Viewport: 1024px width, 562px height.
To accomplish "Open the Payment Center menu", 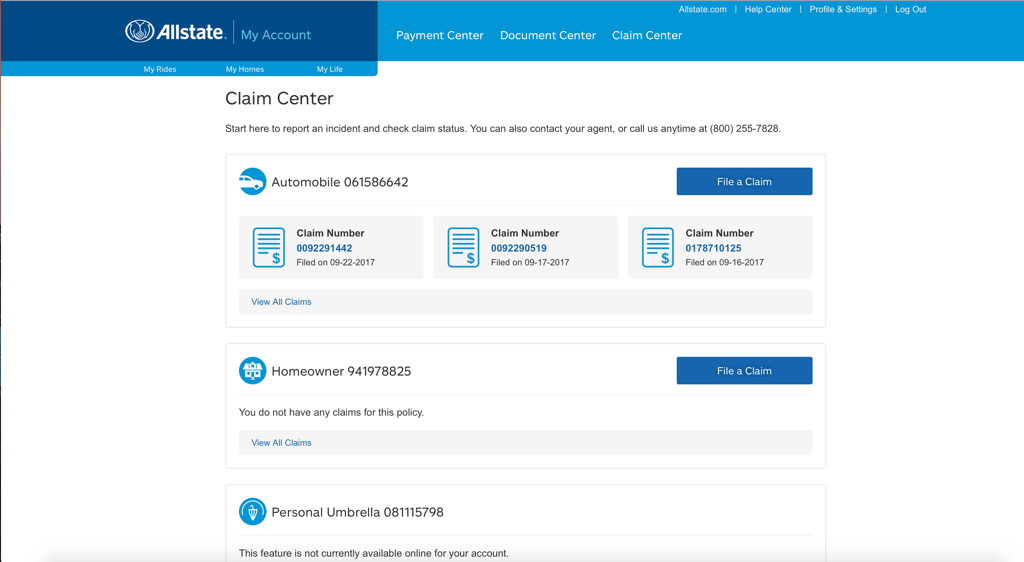I will [x=440, y=35].
